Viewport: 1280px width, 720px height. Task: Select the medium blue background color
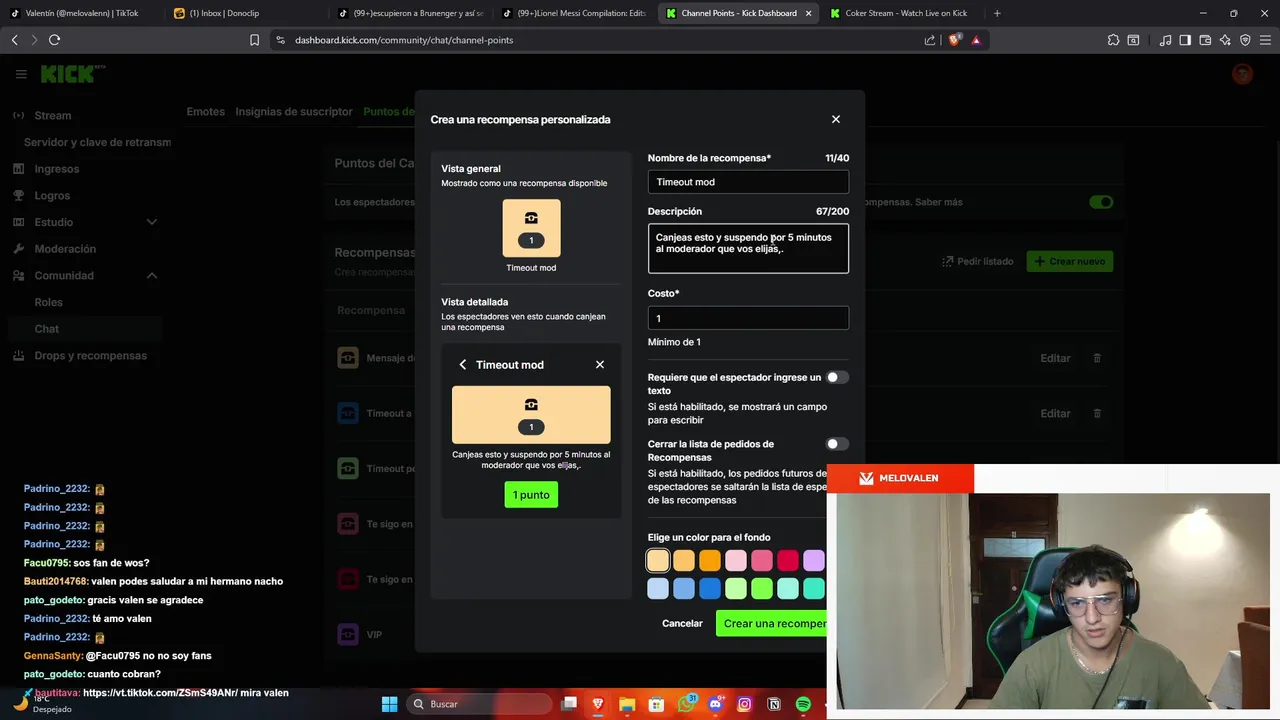click(x=684, y=589)
